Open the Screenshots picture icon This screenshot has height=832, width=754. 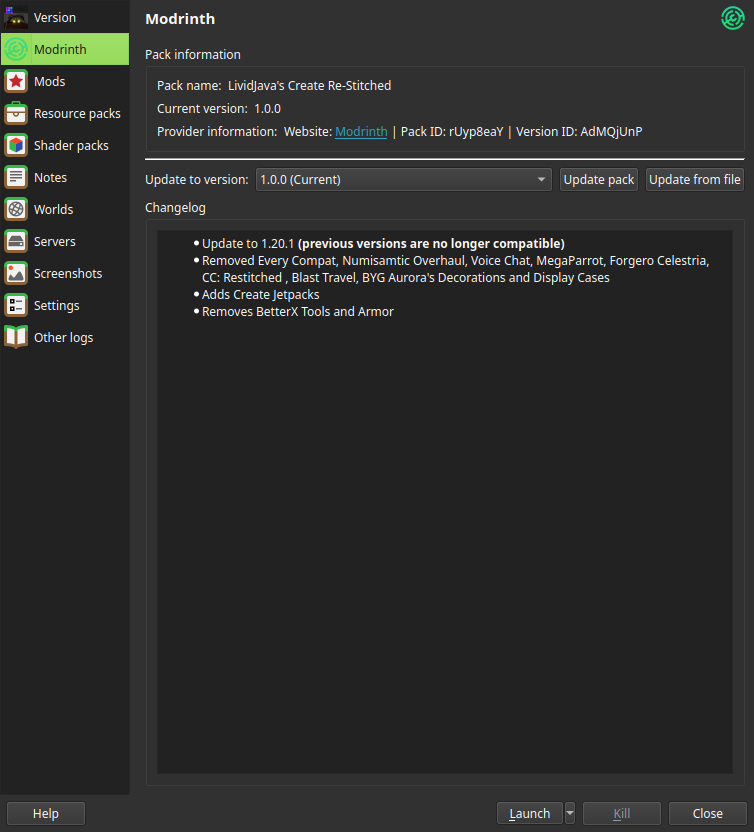[16, 273]
